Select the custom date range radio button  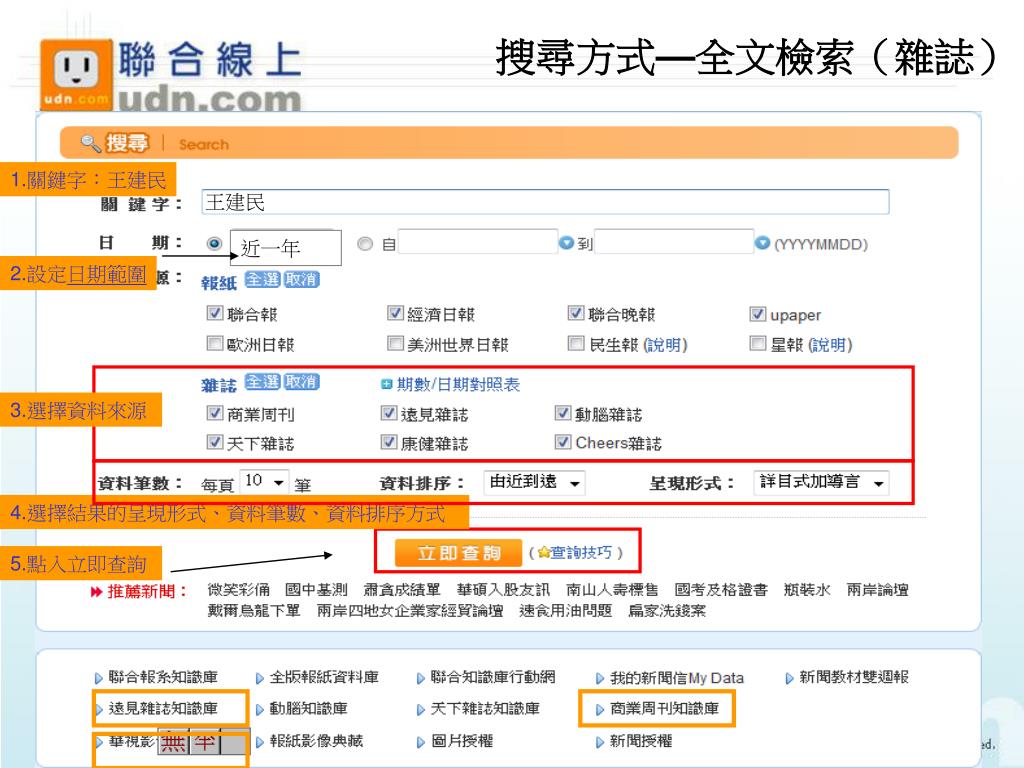365,244
